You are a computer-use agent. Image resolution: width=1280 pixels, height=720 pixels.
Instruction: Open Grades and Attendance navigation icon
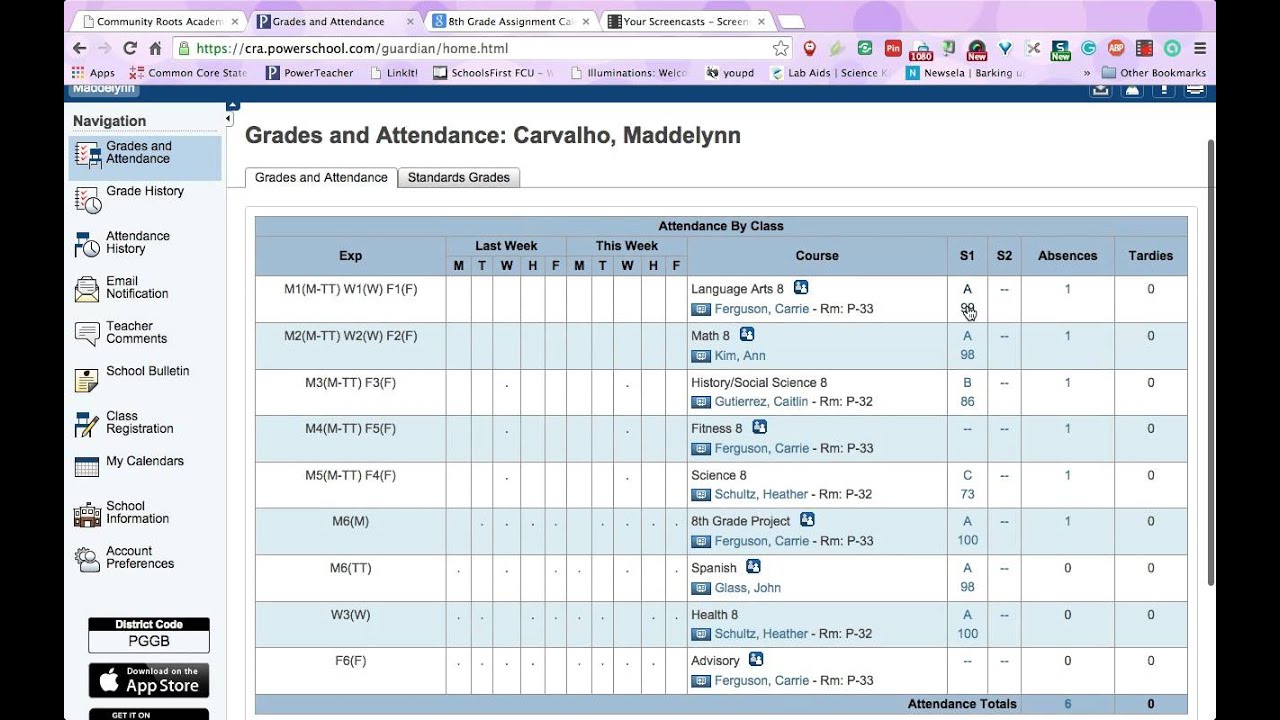[88, 154]
